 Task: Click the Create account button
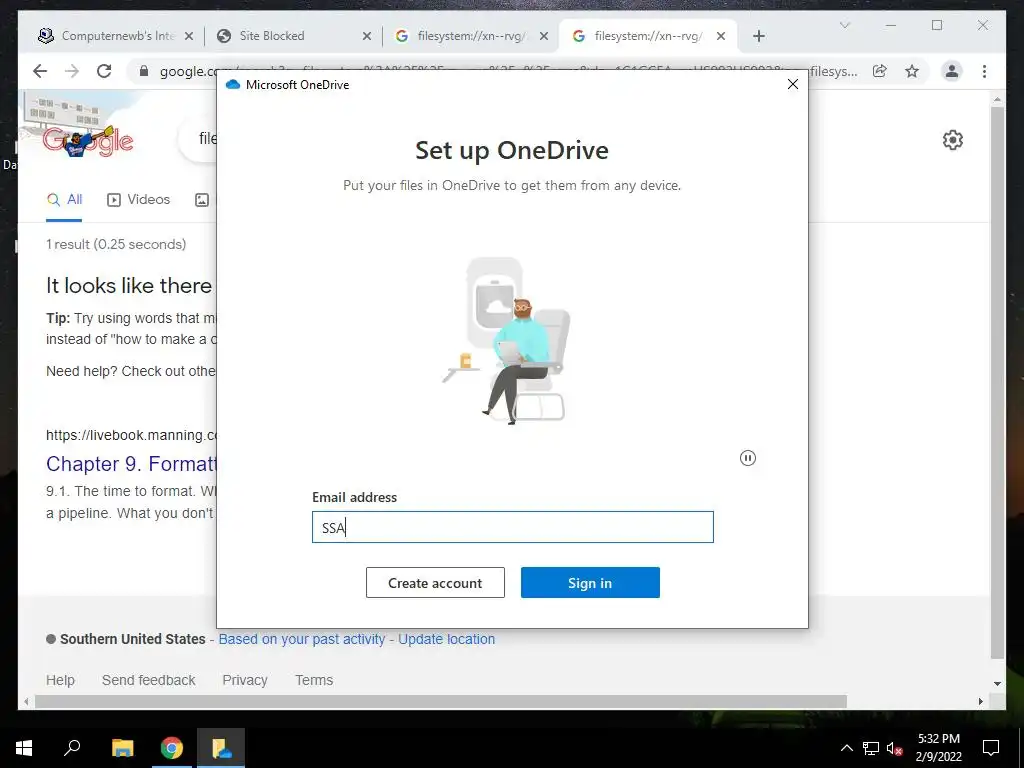point(435,583)
